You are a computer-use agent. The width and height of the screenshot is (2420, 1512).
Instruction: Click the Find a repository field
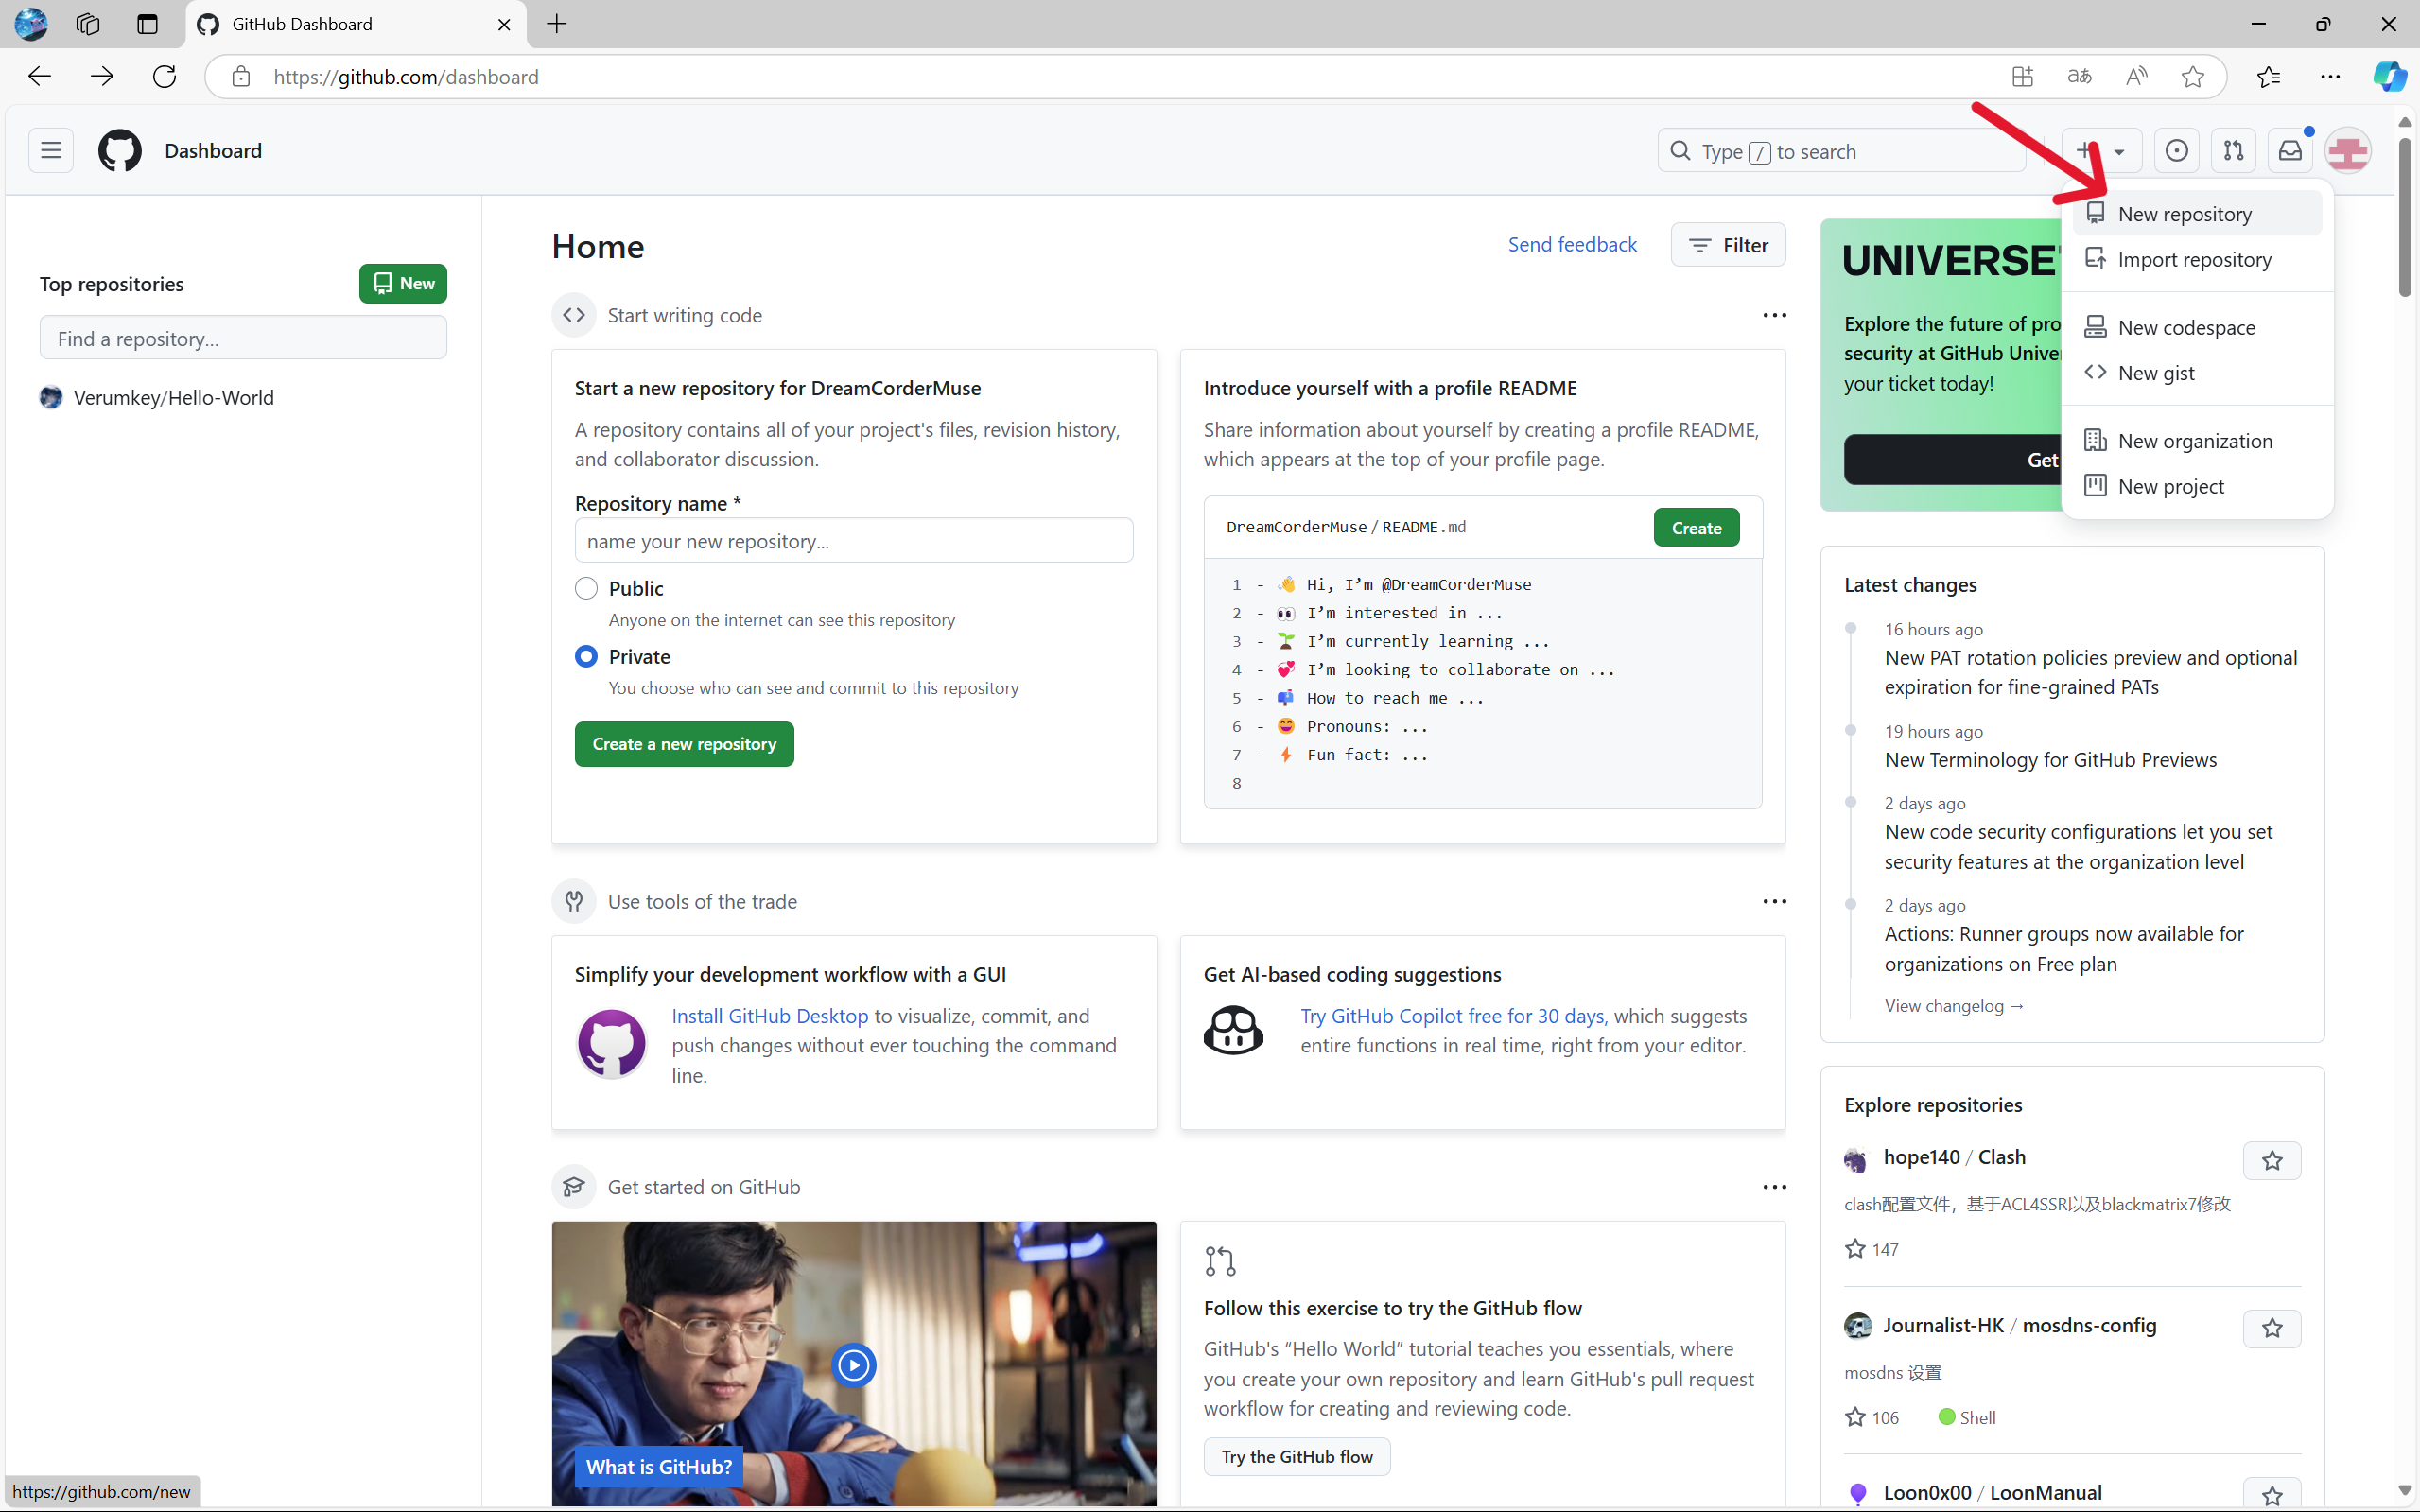coord(243,338)
